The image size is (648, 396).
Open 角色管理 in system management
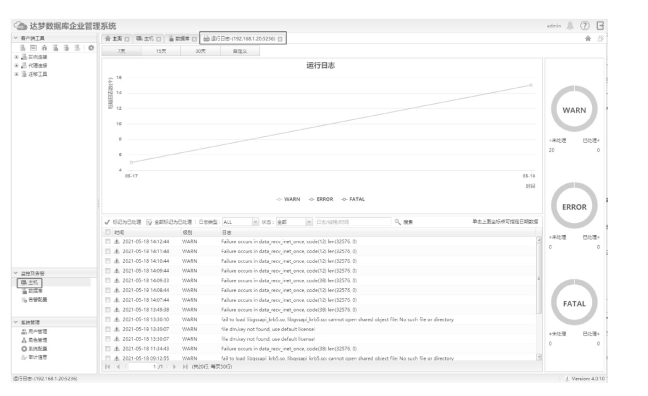pyautogui.click(x=34, y=340)
